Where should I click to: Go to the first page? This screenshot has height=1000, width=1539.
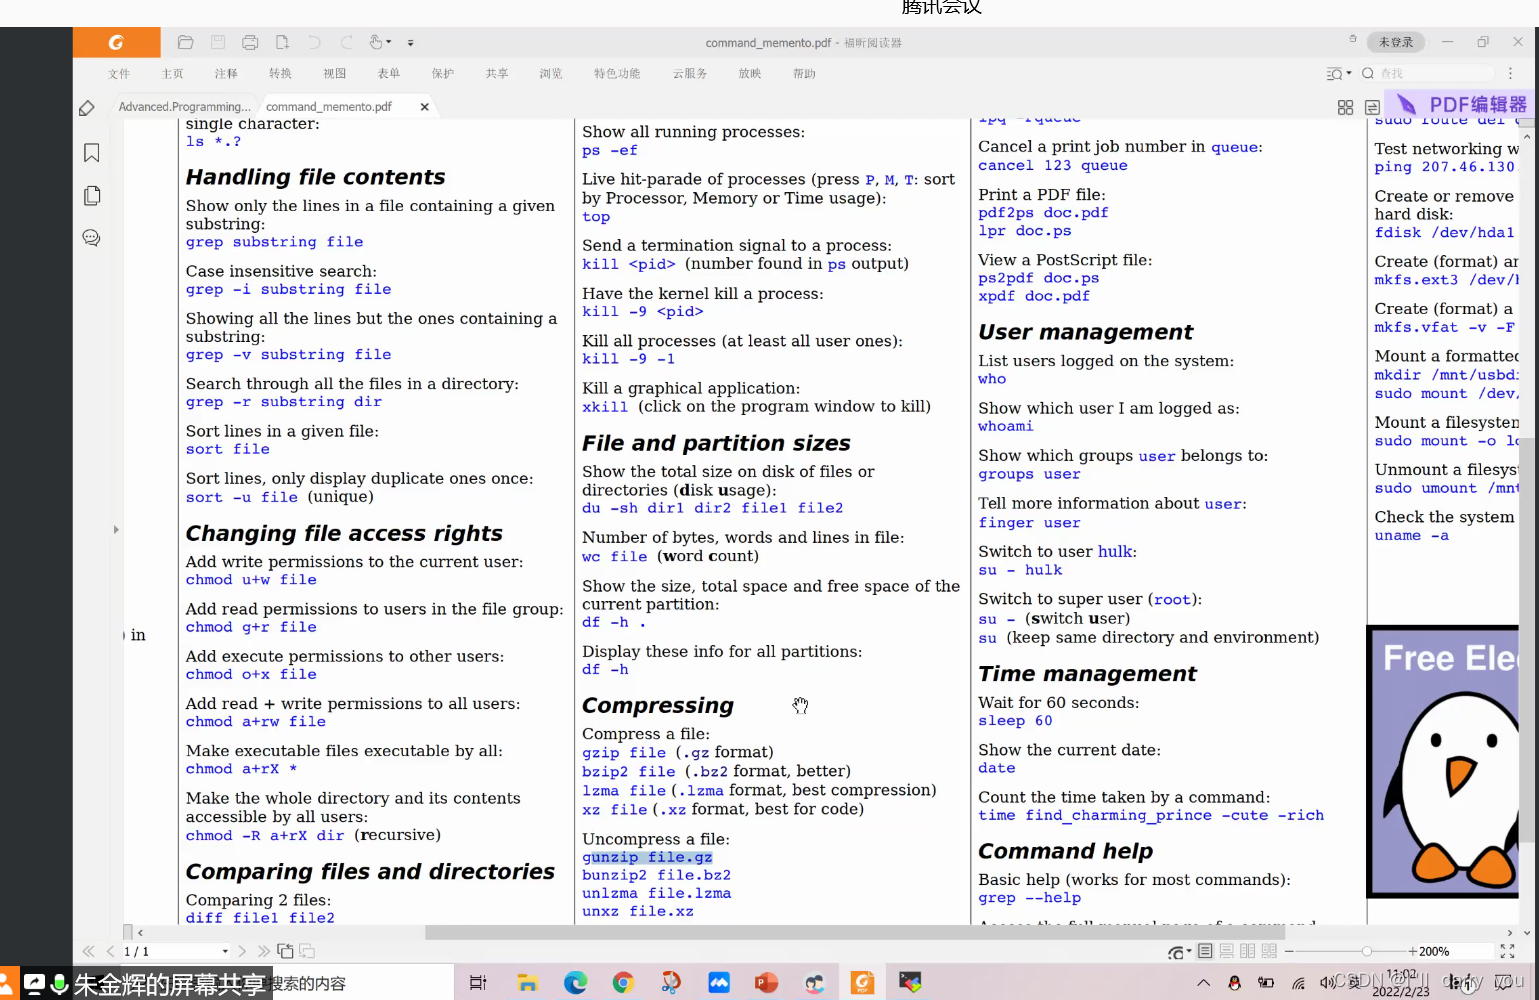pyautogui.click(x=88, y=951)
